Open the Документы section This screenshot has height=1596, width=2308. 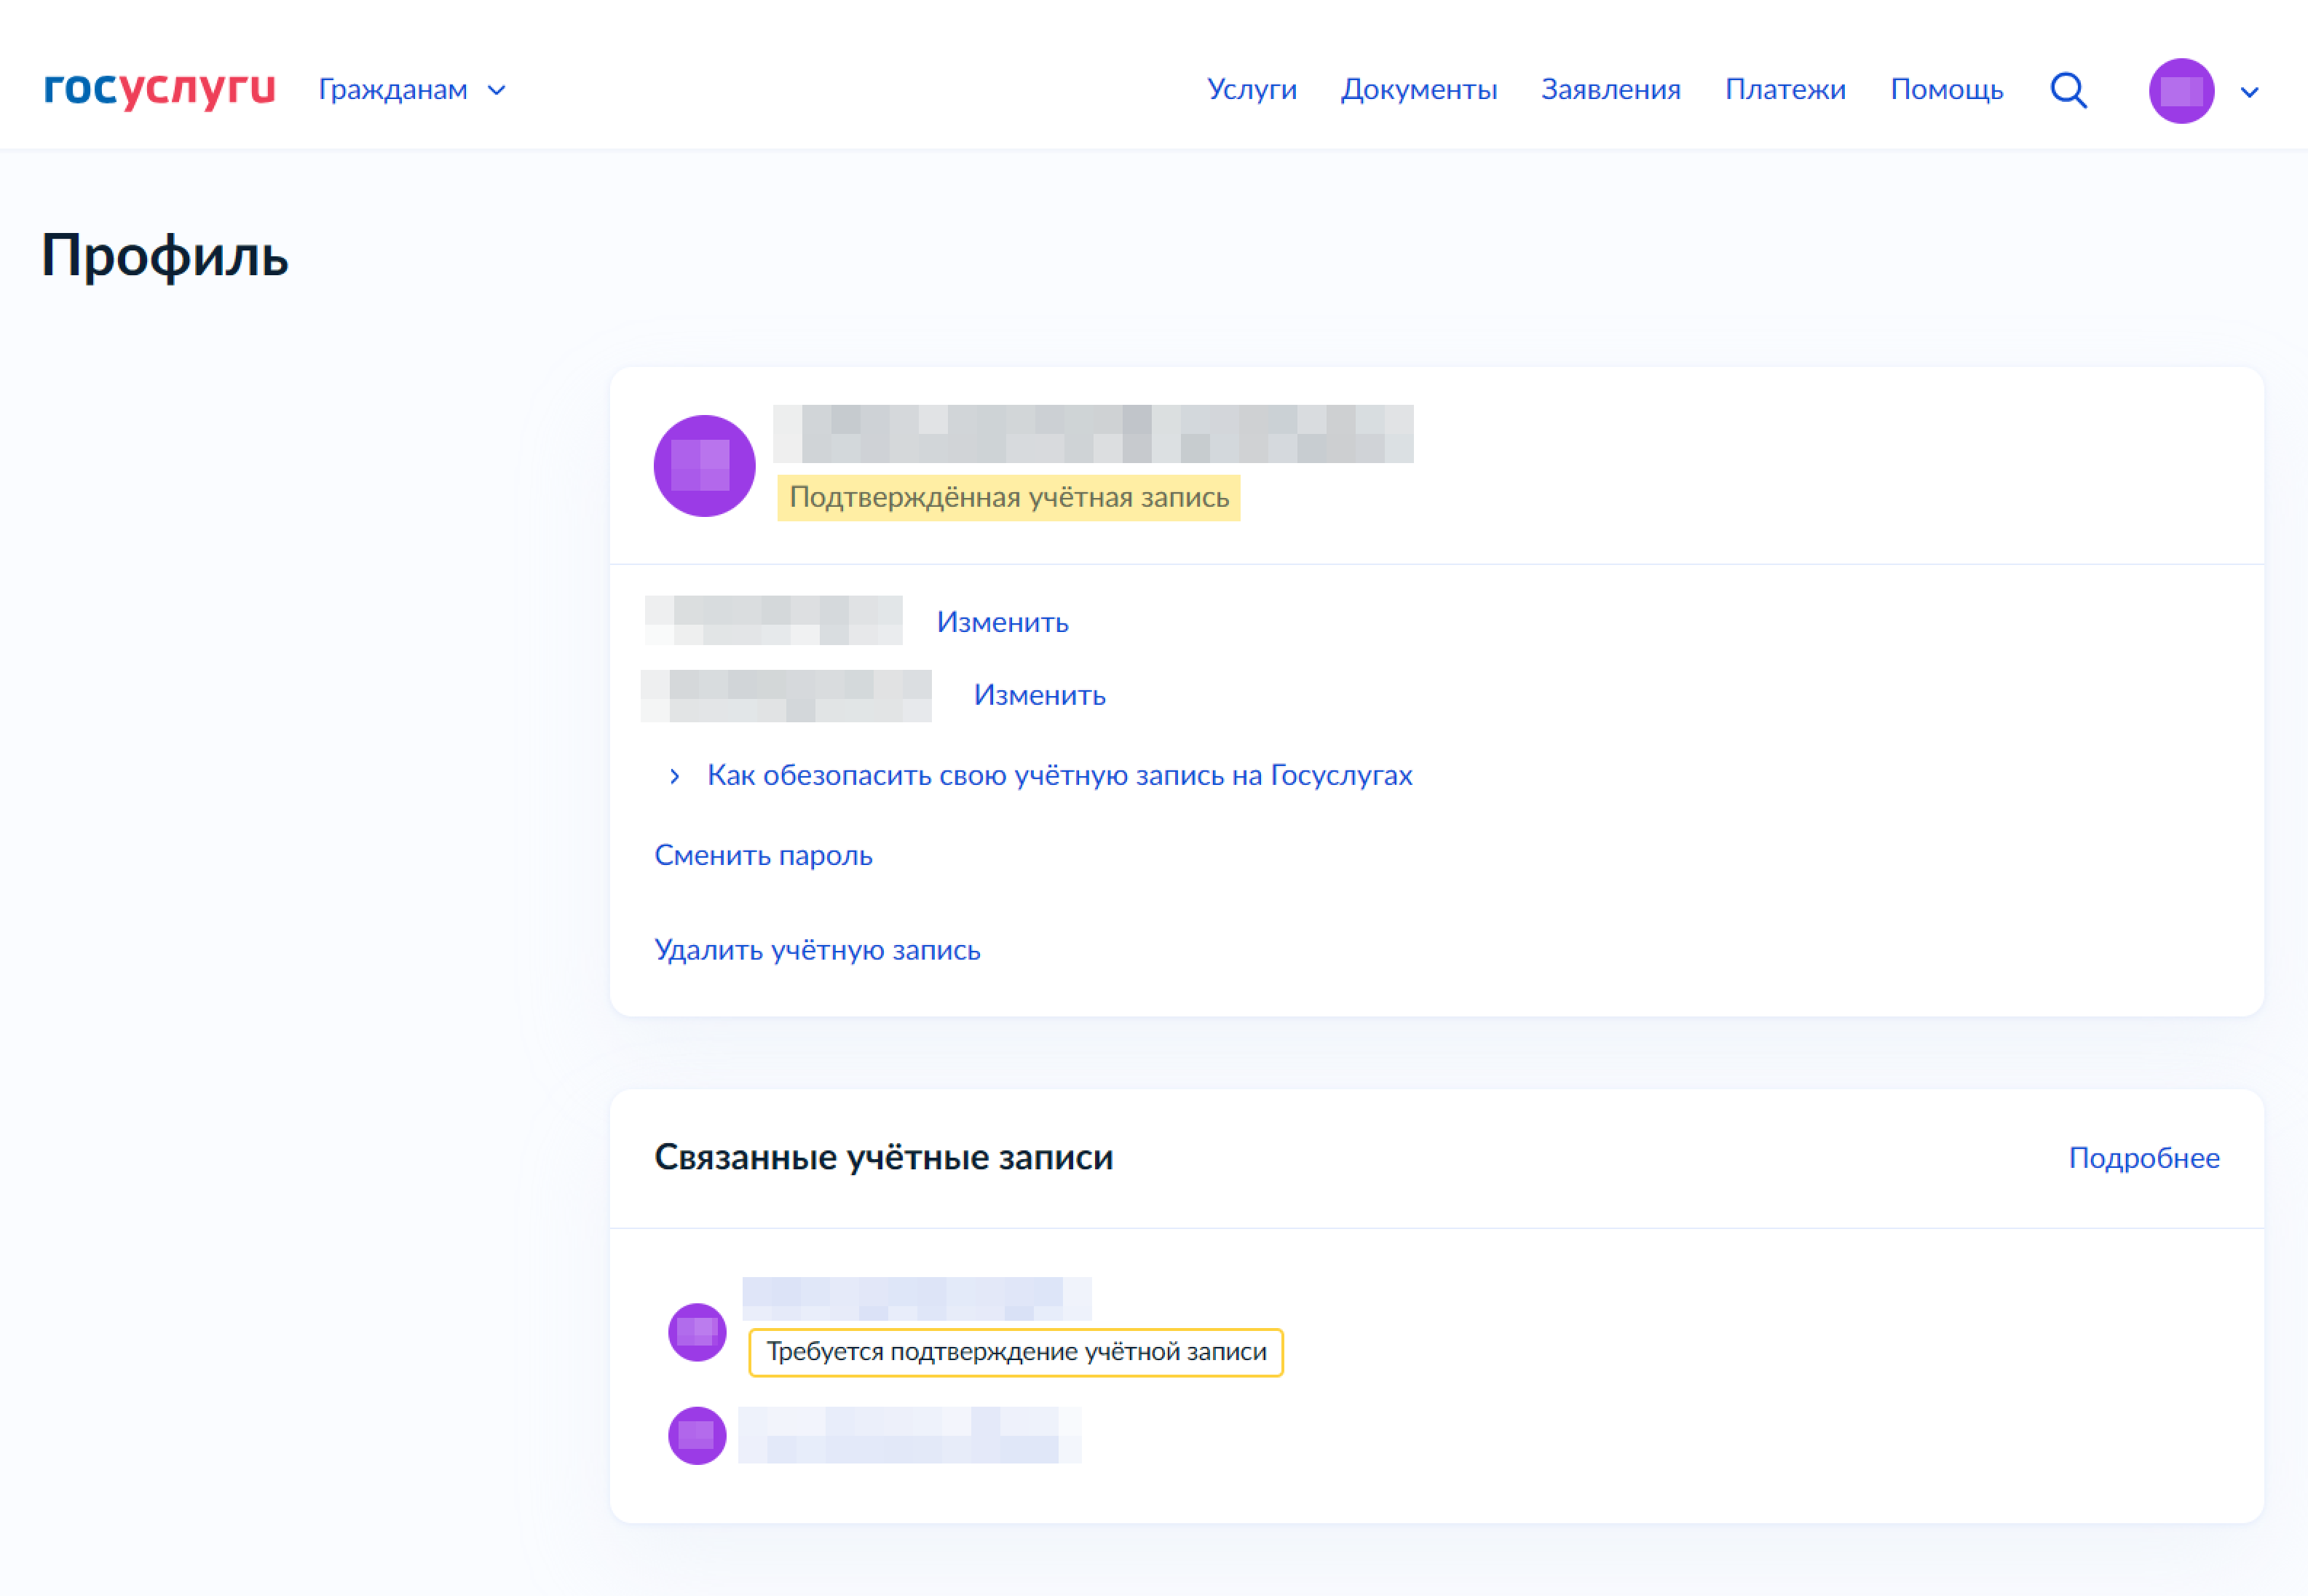1418,90
